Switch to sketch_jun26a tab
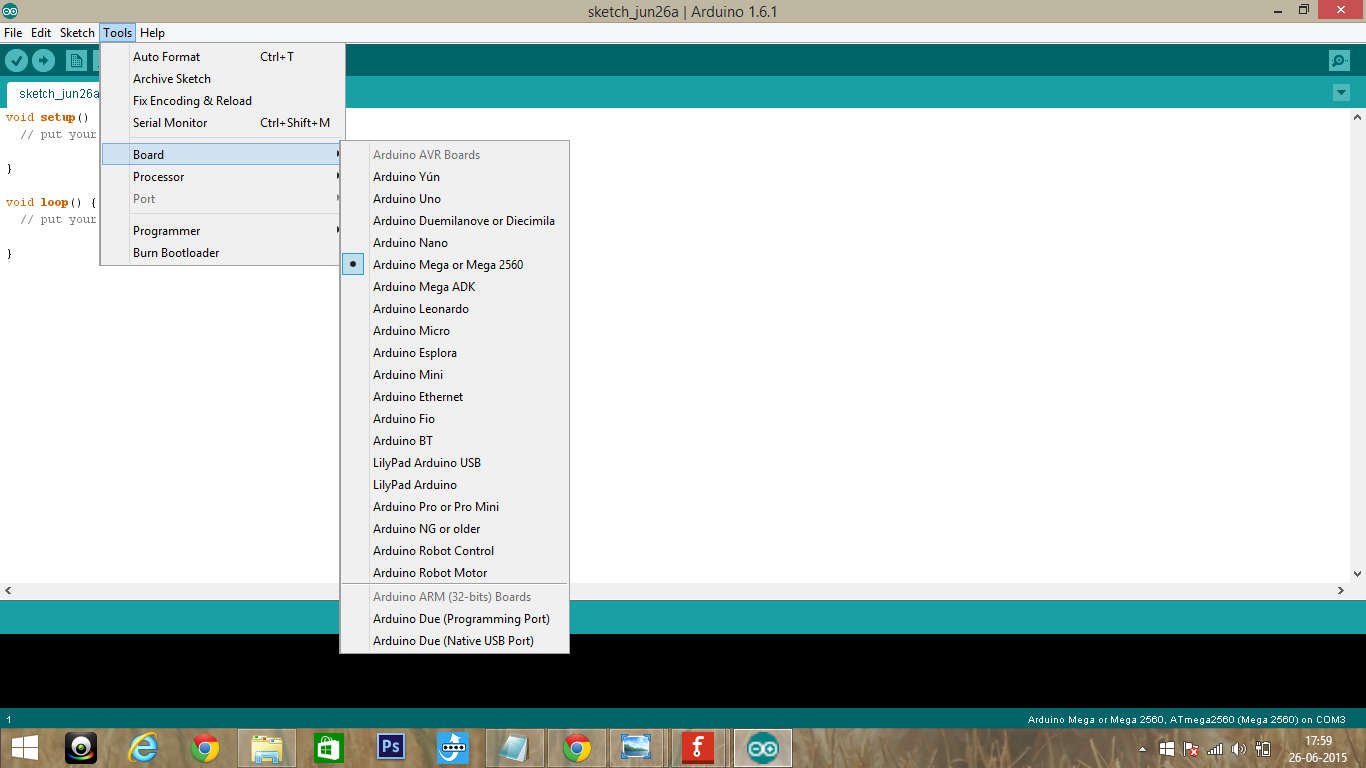The image size is (1366, 768). [55, 94]
